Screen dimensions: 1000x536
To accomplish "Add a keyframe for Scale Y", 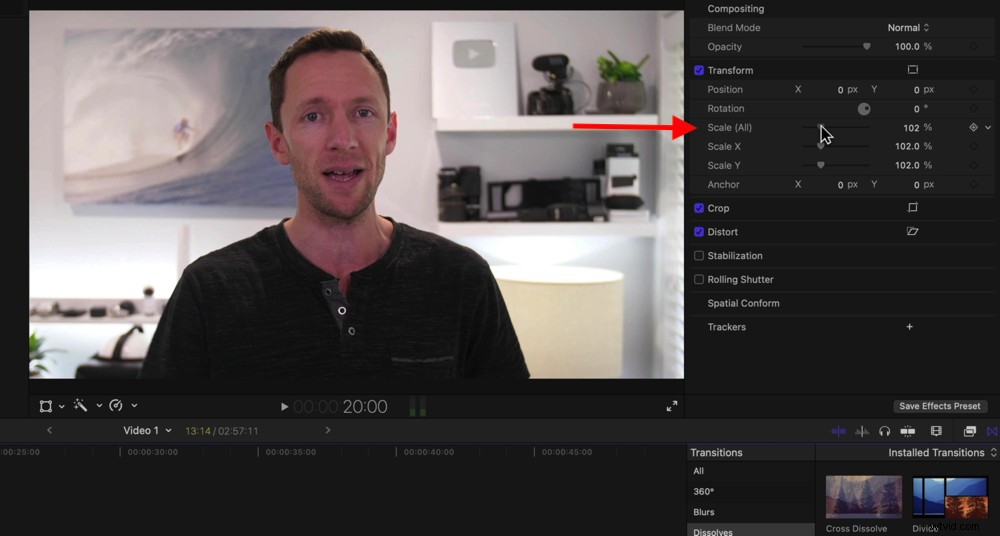I will (973, 165).
